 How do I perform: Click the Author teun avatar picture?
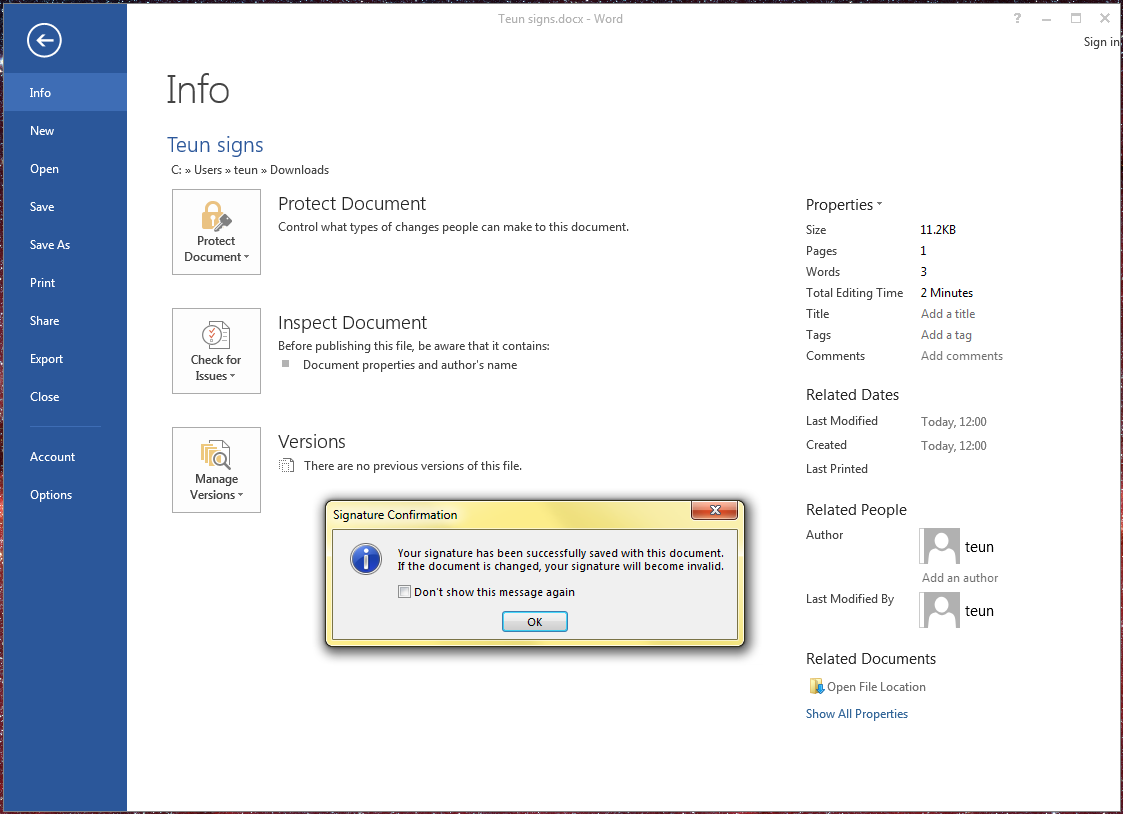point(939,546)
